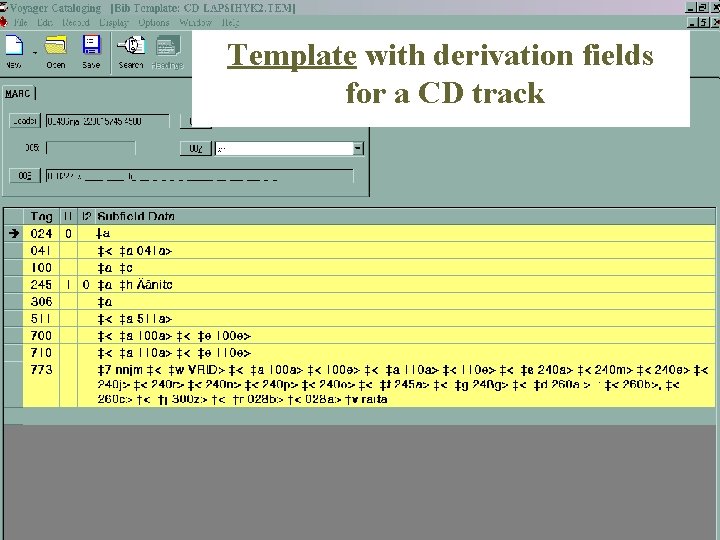
Task: Select the tag 245 cell
Action: [x=41, y=285]
